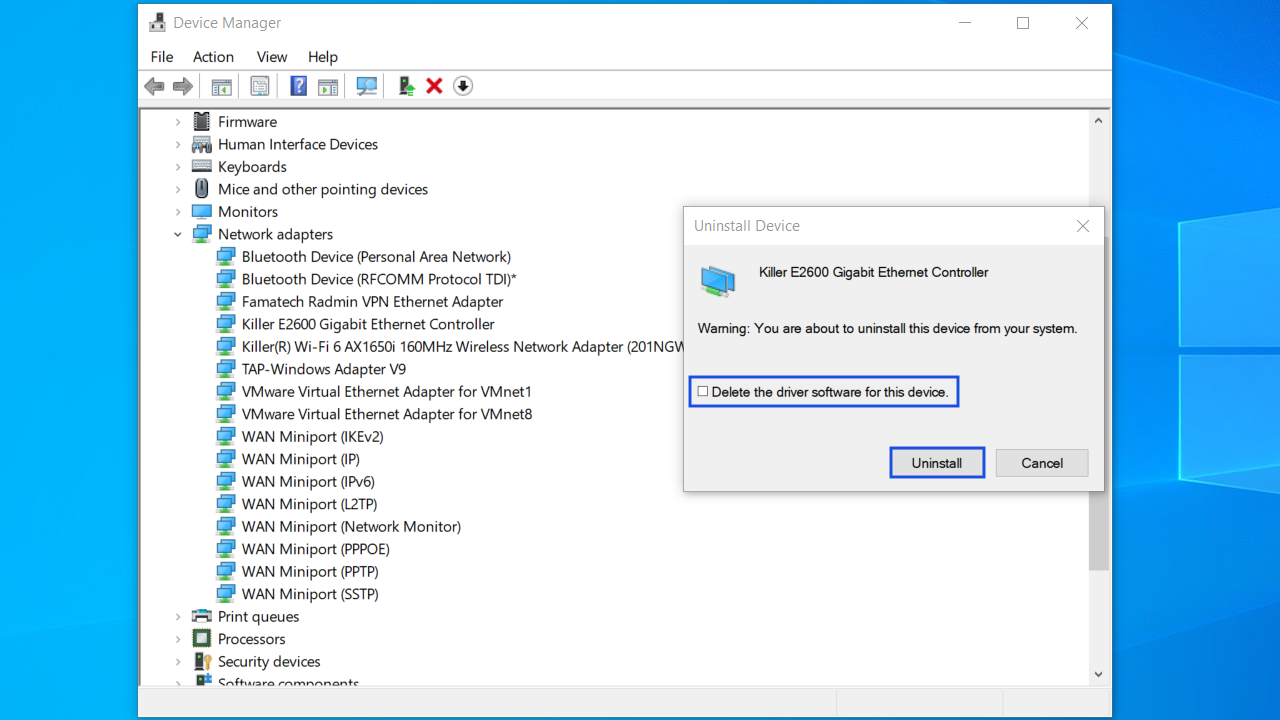This screenshot has width=1280, height=720.
Task: Open the View menu
Action: tap(271, 57)
